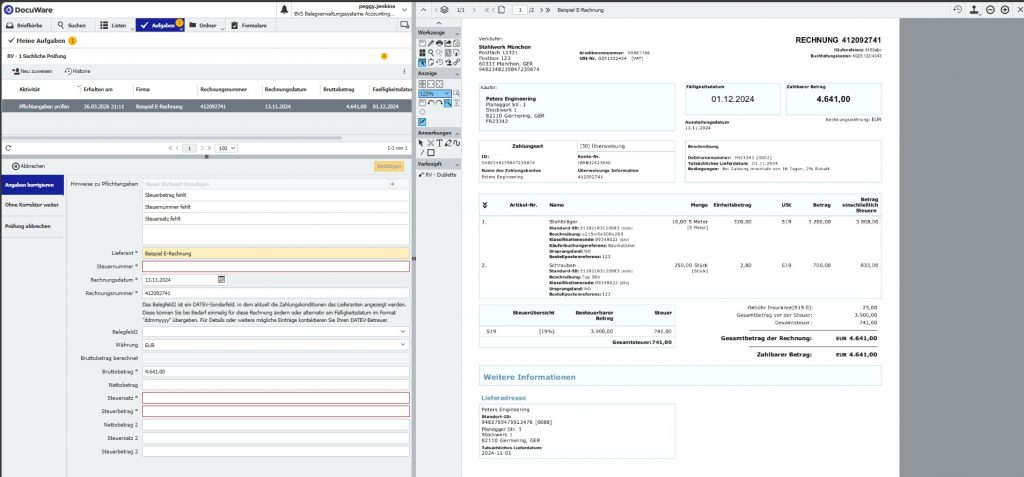Click the Abbrechen button
Screen dimensions: 1024x477
[x=29, y=166]
